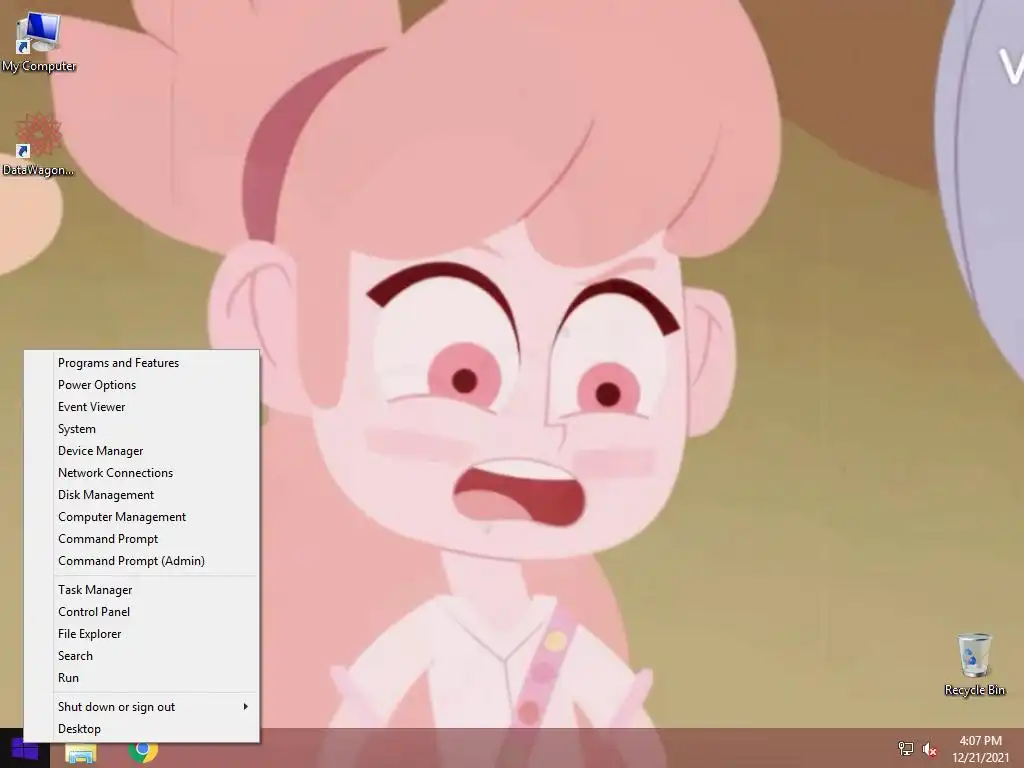Screen dimensions: 1024x768
Task: Open the My Computer desktop icon
Action: (38, 40)
